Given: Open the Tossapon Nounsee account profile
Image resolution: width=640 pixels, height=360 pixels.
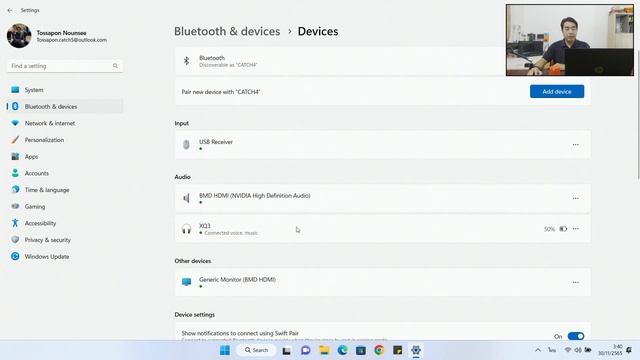Looking at the screenshot, I should coord(57,36).
